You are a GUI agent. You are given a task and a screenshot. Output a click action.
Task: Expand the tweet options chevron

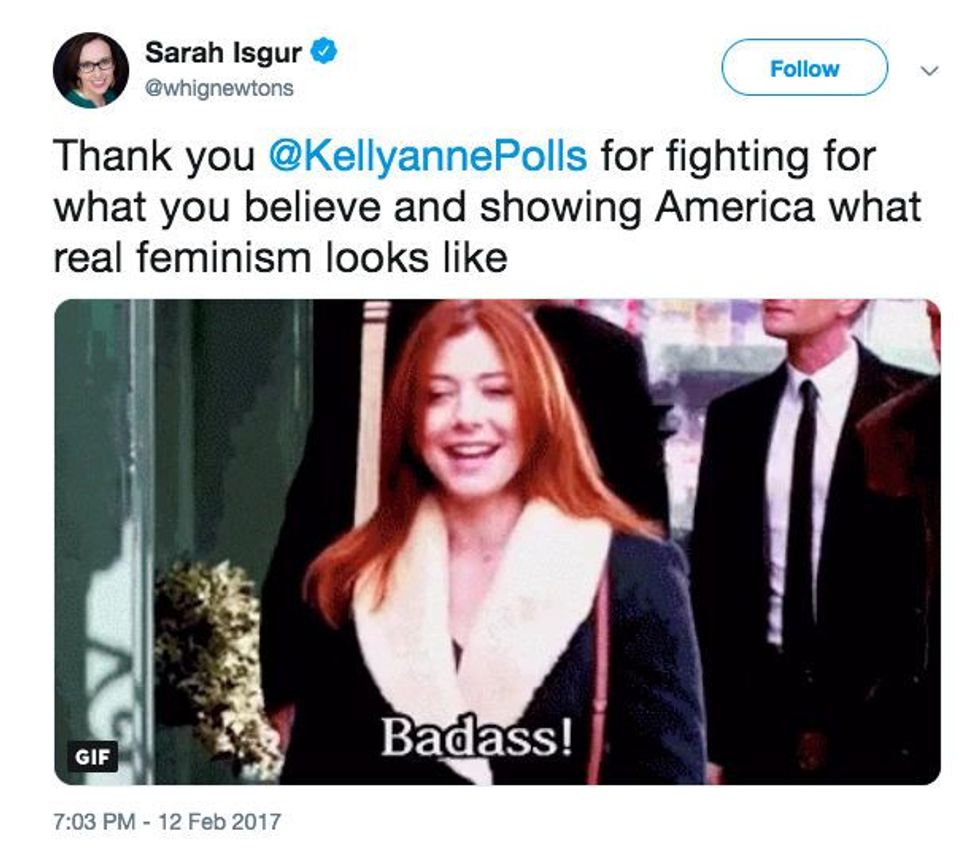coord(929,71)
